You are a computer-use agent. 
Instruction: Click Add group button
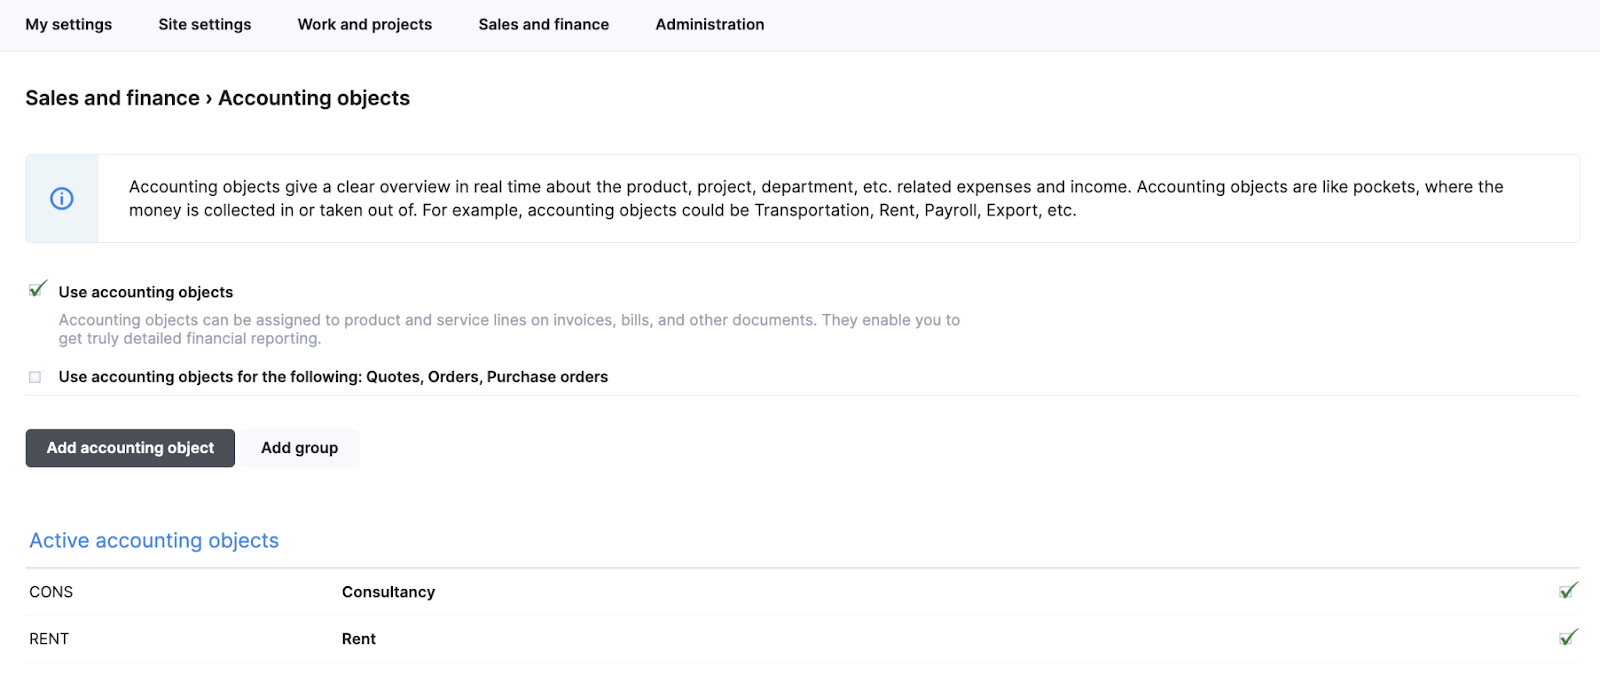coord(300,448)
